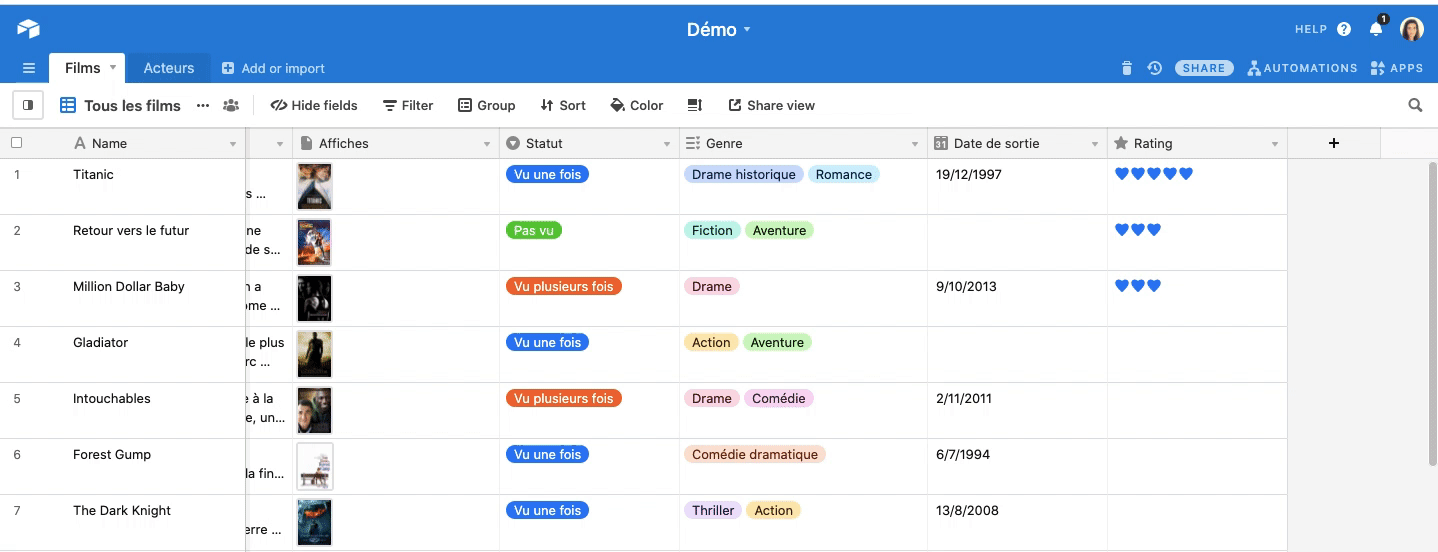Open the Rating column dropdown arrow

pos(1275,144)
